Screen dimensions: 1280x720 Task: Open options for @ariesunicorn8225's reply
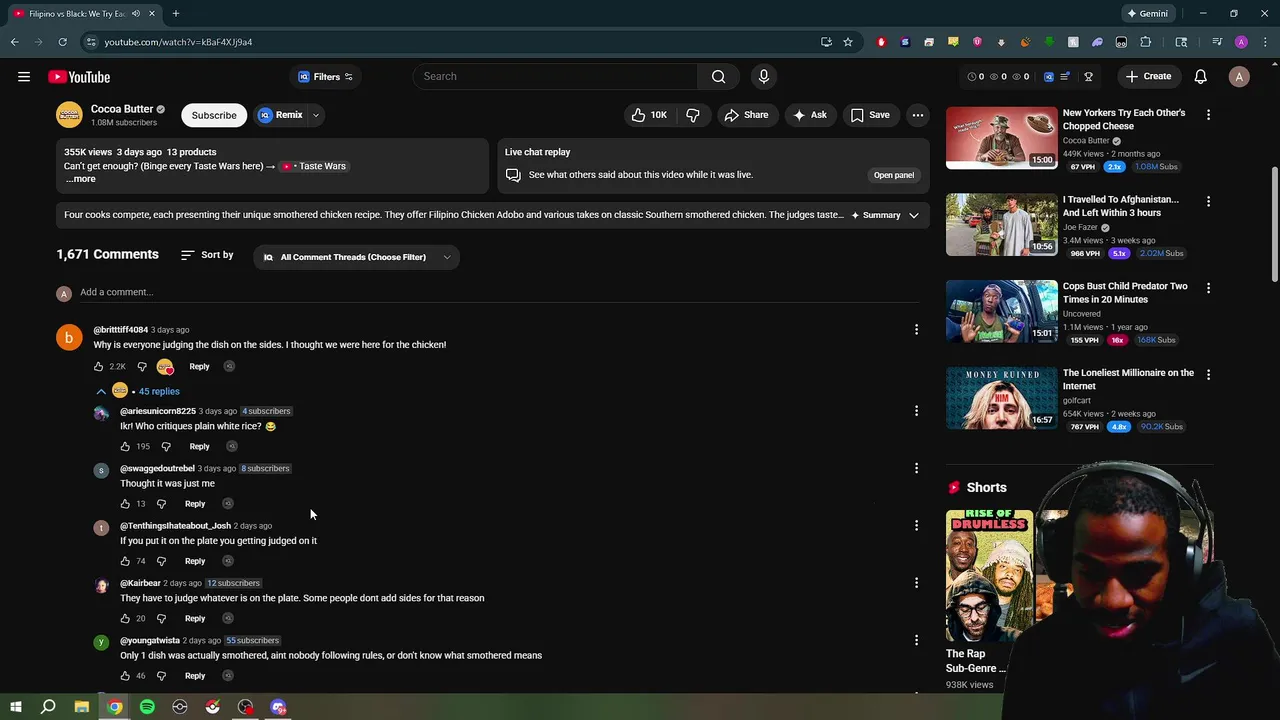pyautogui.click(x=916, y=411)
